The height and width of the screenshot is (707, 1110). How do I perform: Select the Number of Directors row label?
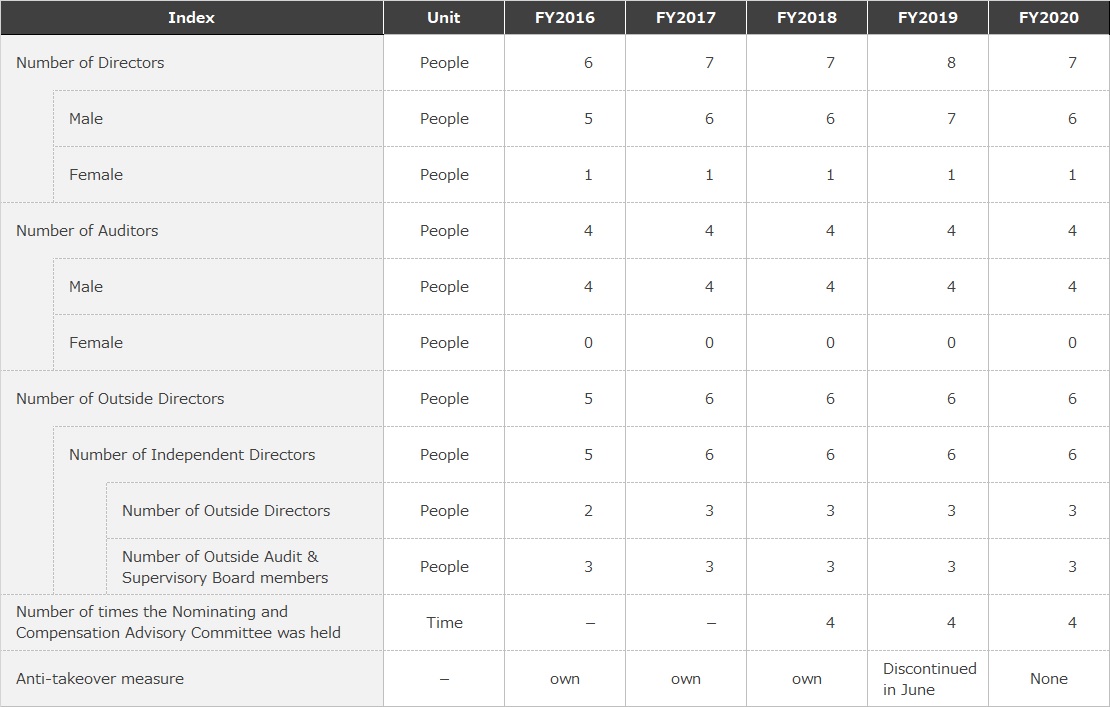(90, 62)
